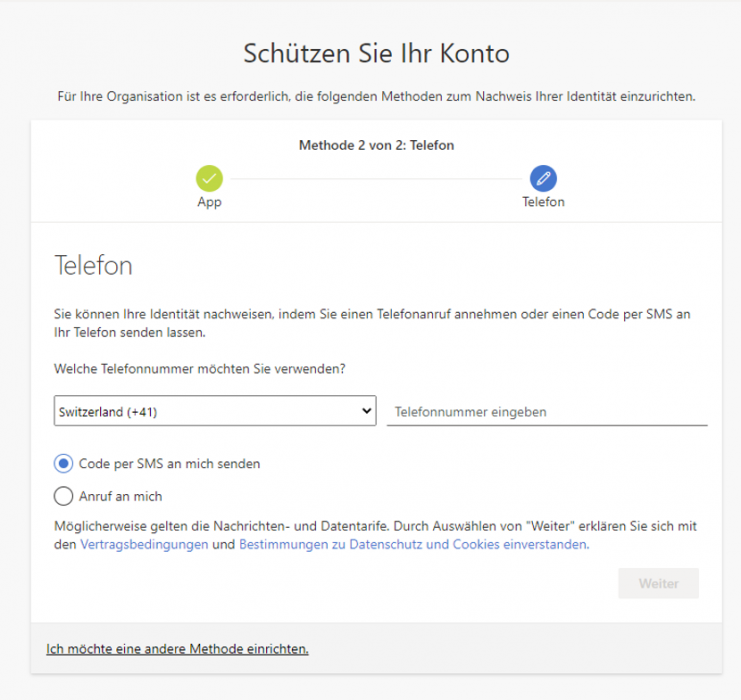Select the "App" step label
This screenshot has width=741, height=700.
(x=209, y=202)
